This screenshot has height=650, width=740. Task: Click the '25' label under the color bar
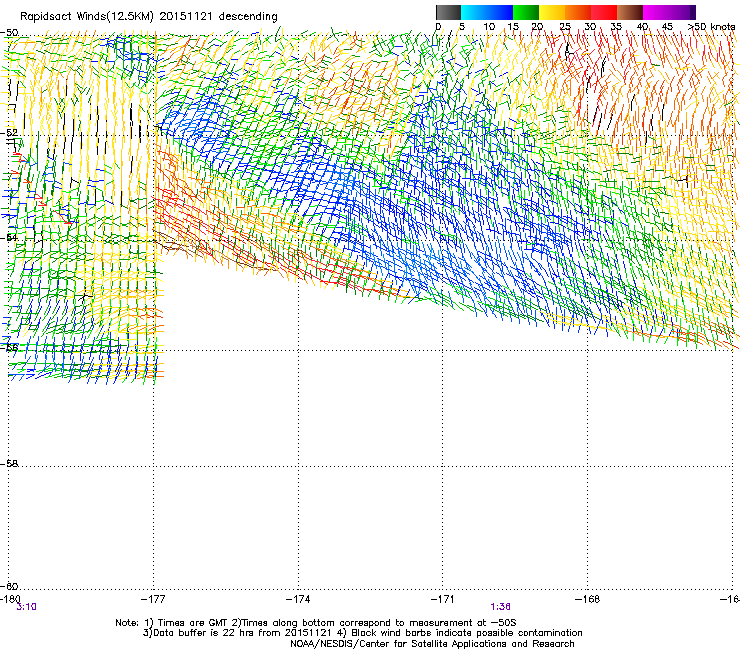(x=565, y=27)
